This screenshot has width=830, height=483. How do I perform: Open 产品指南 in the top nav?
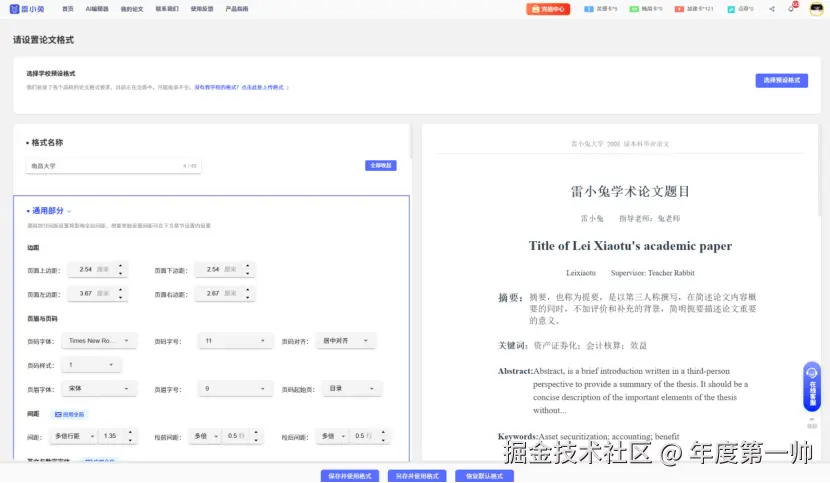click(x=237, y=9)
